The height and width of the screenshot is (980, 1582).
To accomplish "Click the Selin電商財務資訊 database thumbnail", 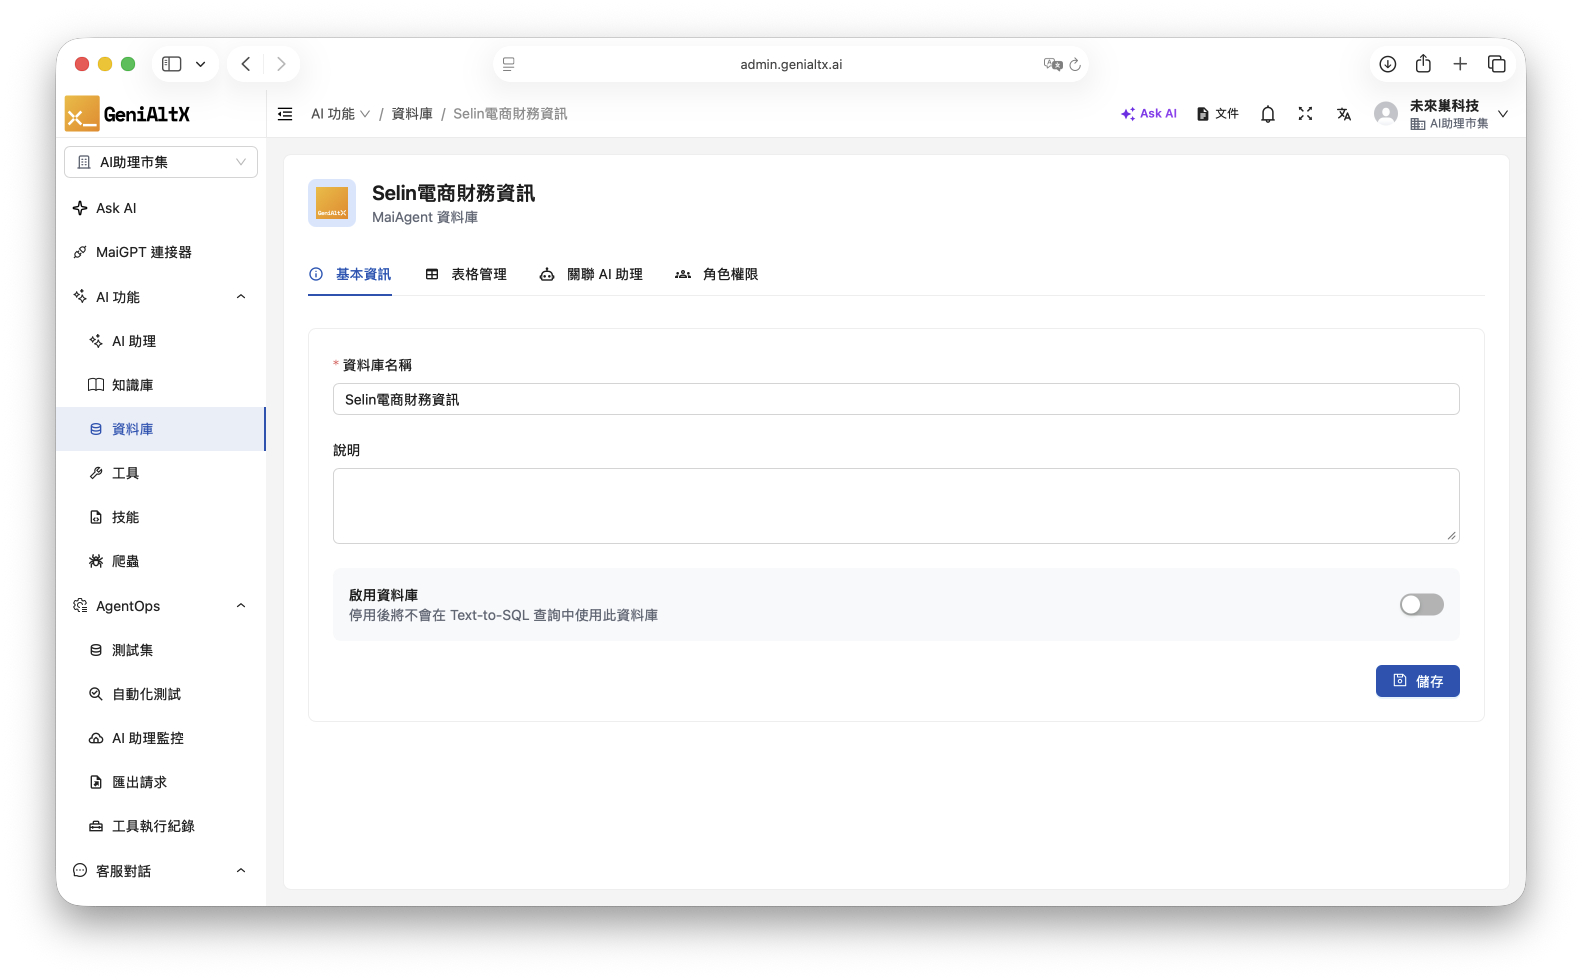I will click(332, 203).
